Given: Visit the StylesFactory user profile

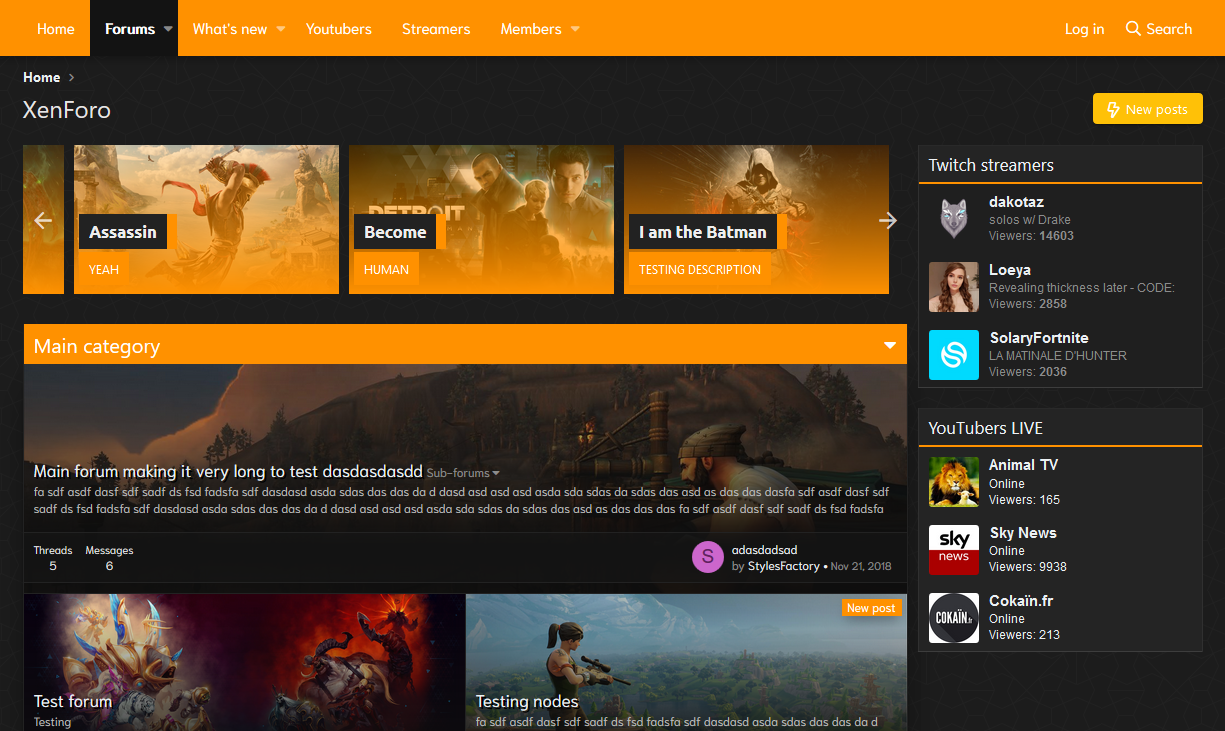Looking at the screenshot, I should [x=784, y=566].
